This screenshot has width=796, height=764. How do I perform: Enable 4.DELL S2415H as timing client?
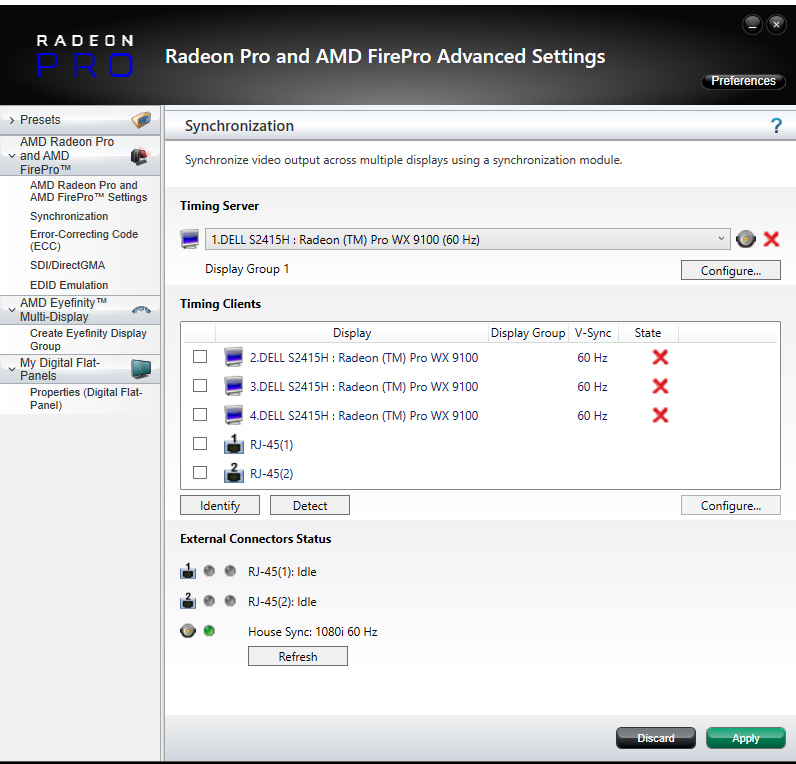pyautogui.click(x=200, y=415)
